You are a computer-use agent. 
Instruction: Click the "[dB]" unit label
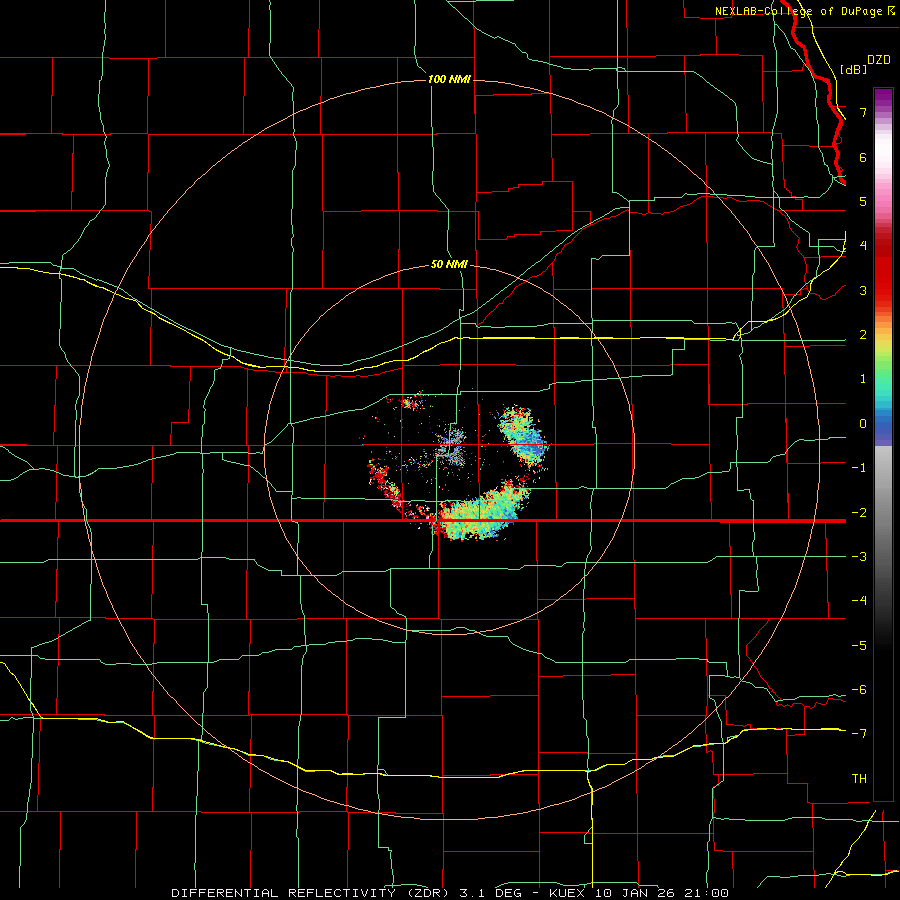point(853,69)
